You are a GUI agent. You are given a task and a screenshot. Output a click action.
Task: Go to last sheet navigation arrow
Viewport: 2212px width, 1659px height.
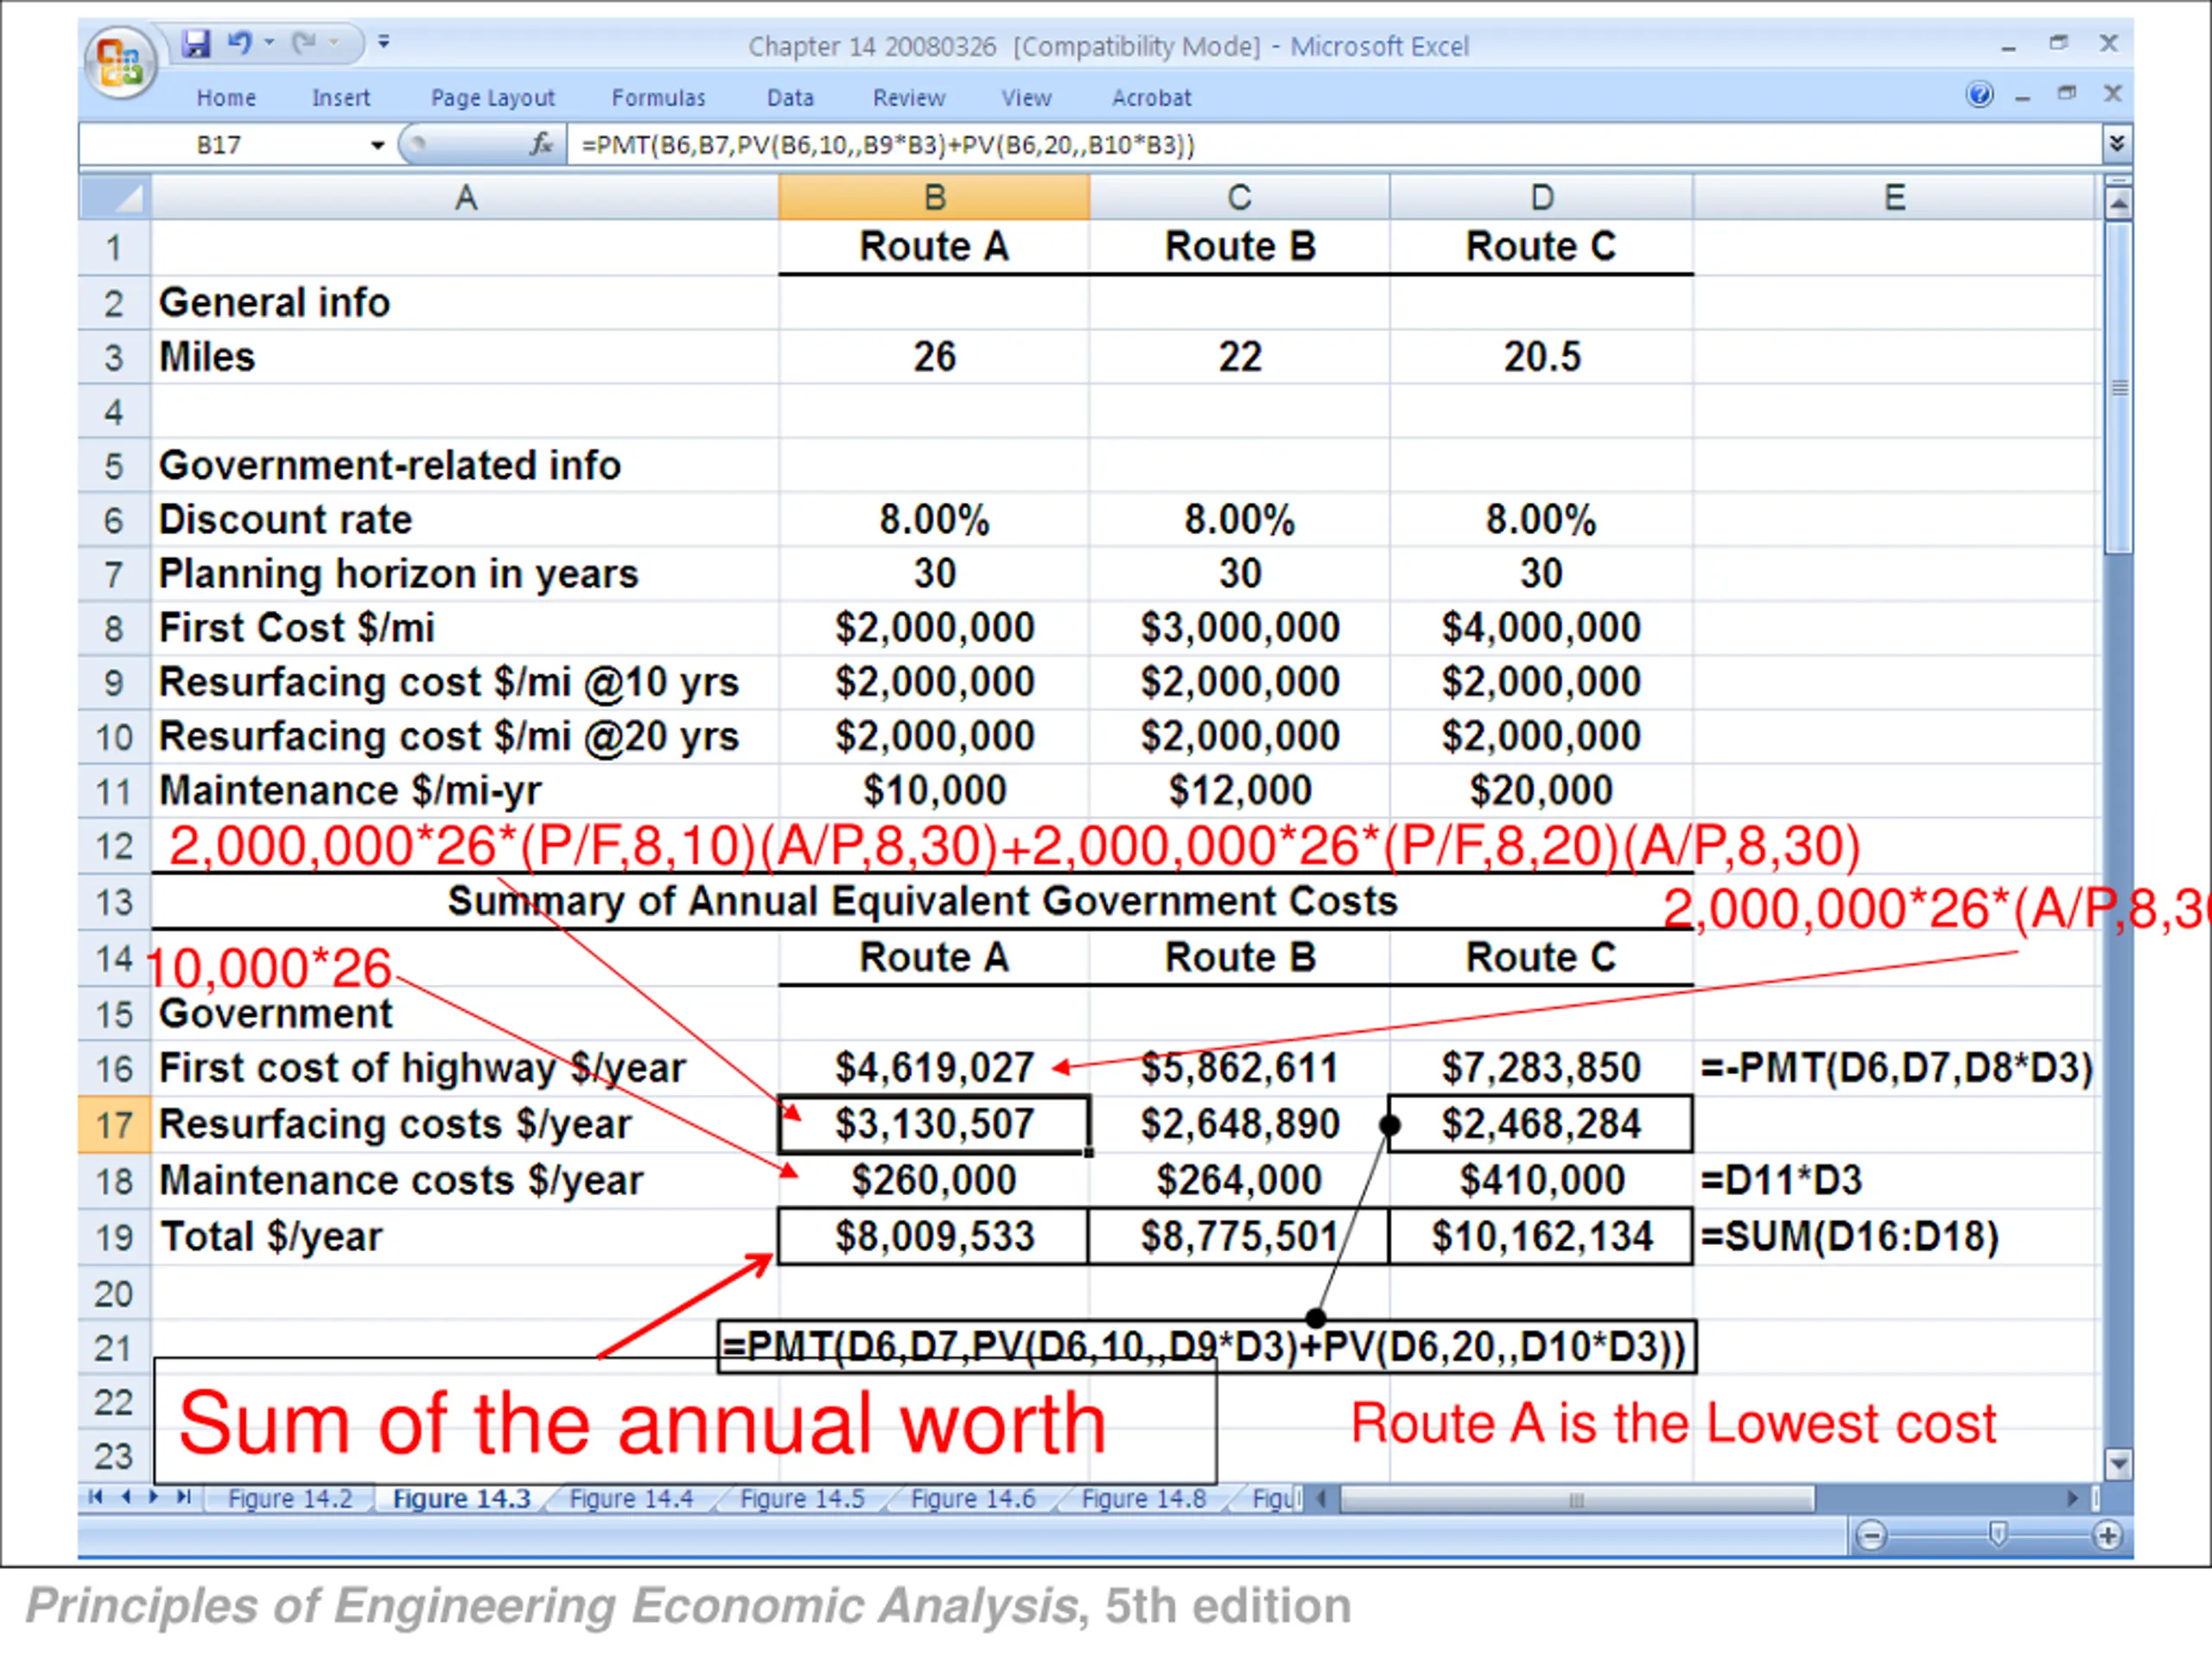click(x=183, y=1497)
